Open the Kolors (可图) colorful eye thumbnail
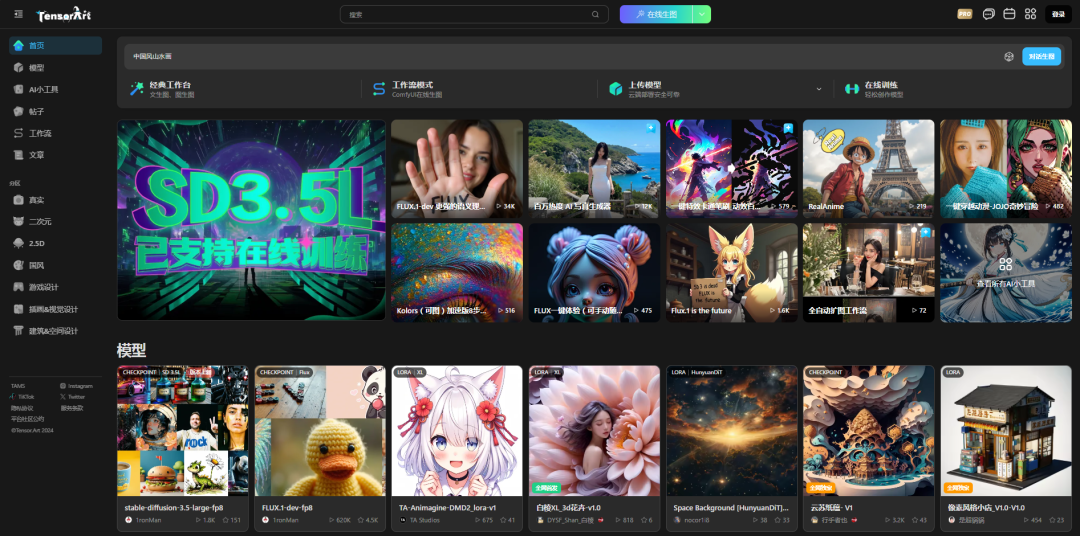 457,272
